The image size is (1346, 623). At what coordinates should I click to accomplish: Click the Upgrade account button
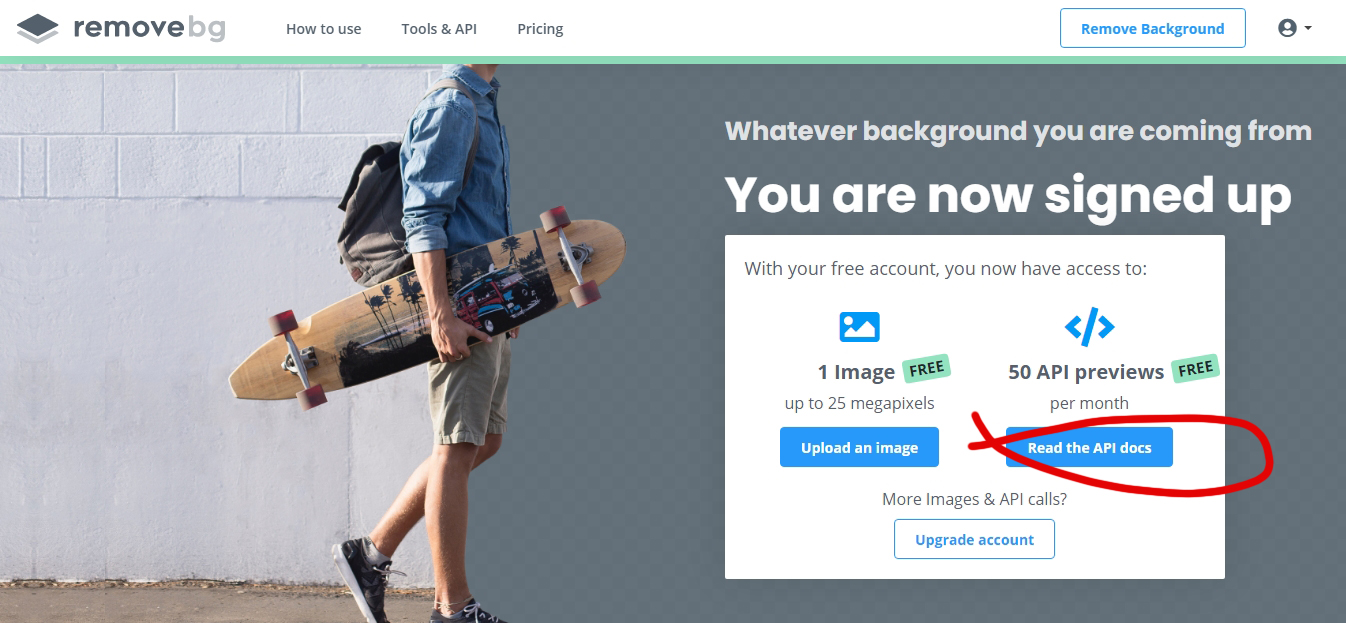point(974,540)
